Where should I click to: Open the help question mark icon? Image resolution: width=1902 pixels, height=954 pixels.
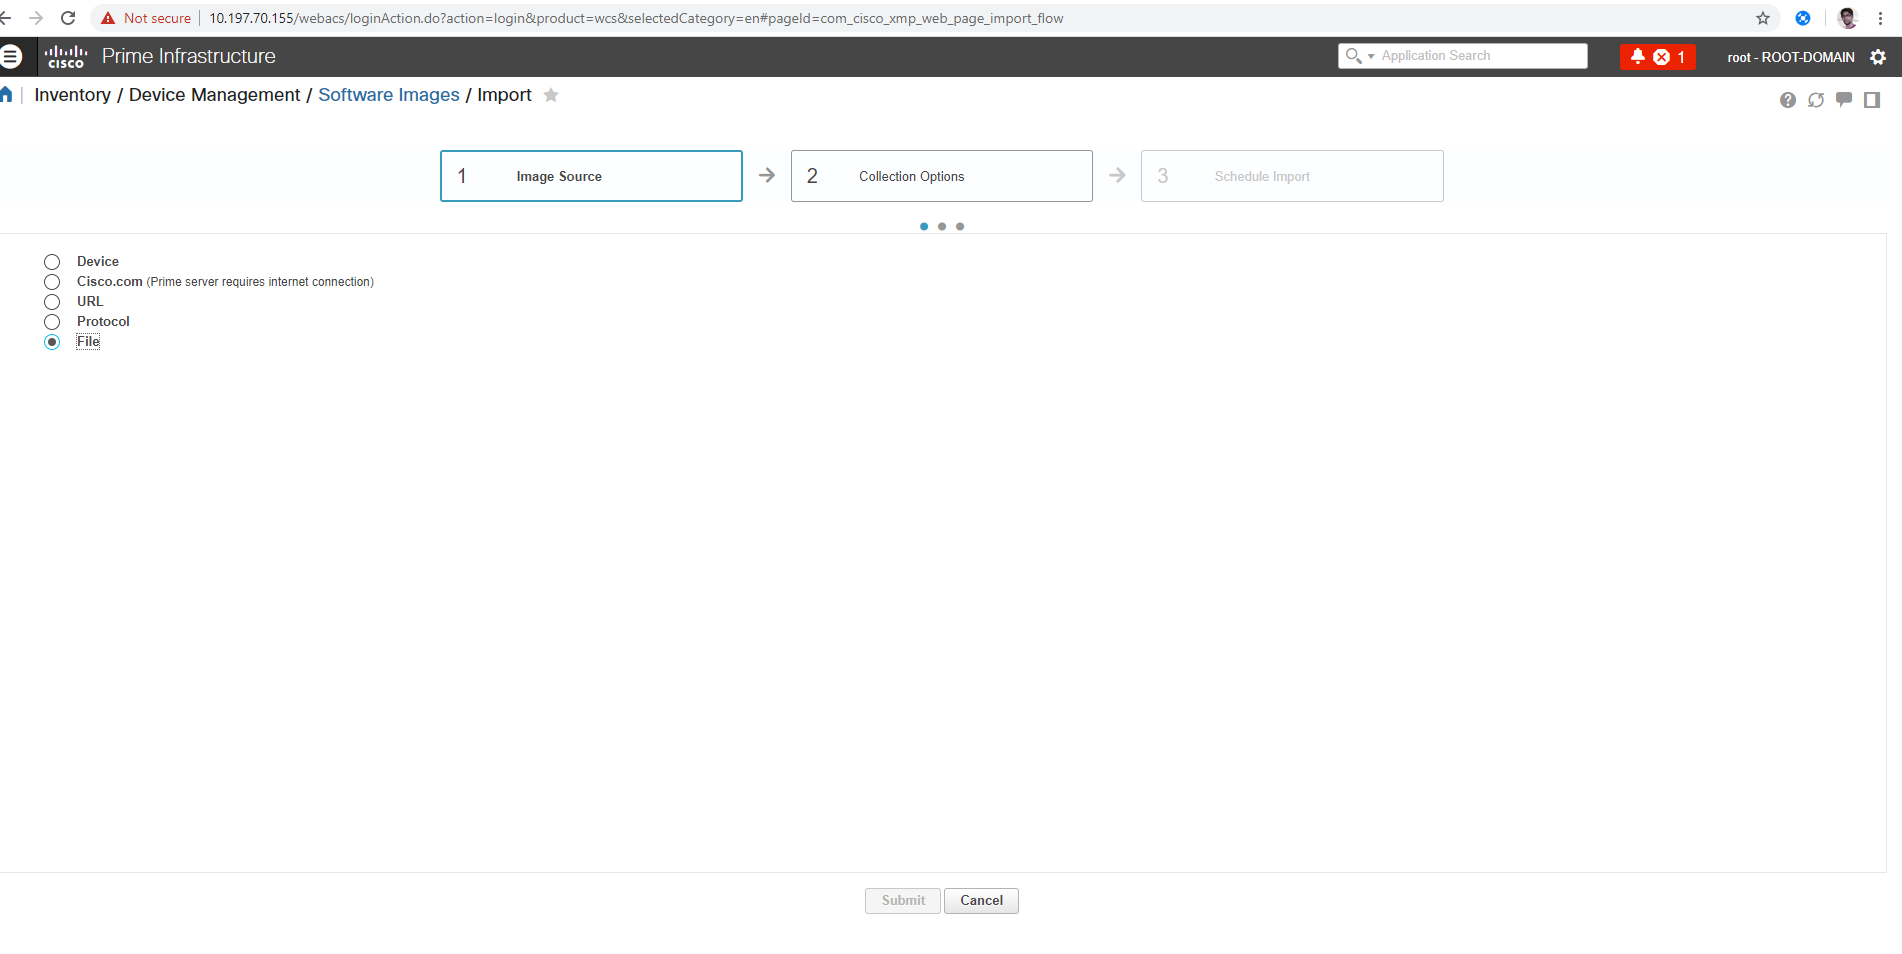(1788, 100)
